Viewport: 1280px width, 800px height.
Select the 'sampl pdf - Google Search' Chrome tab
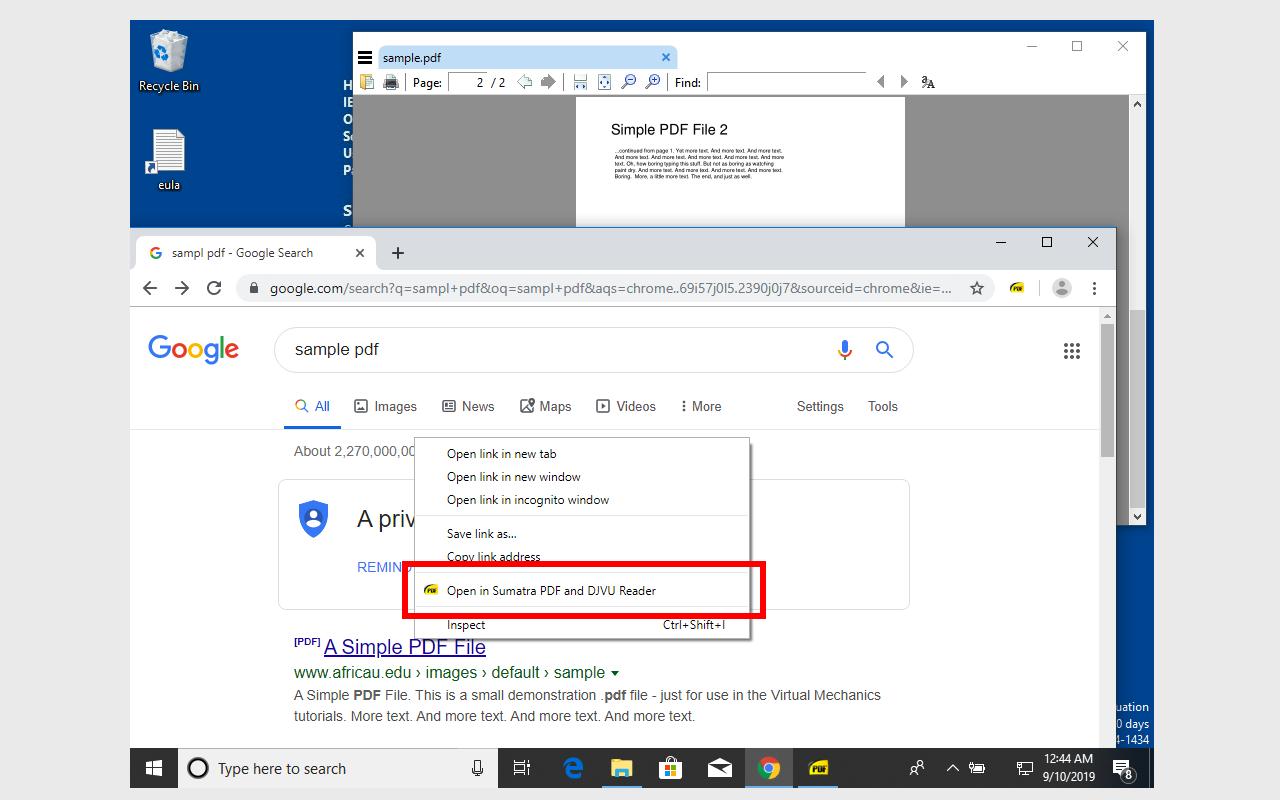pos(254,253)
